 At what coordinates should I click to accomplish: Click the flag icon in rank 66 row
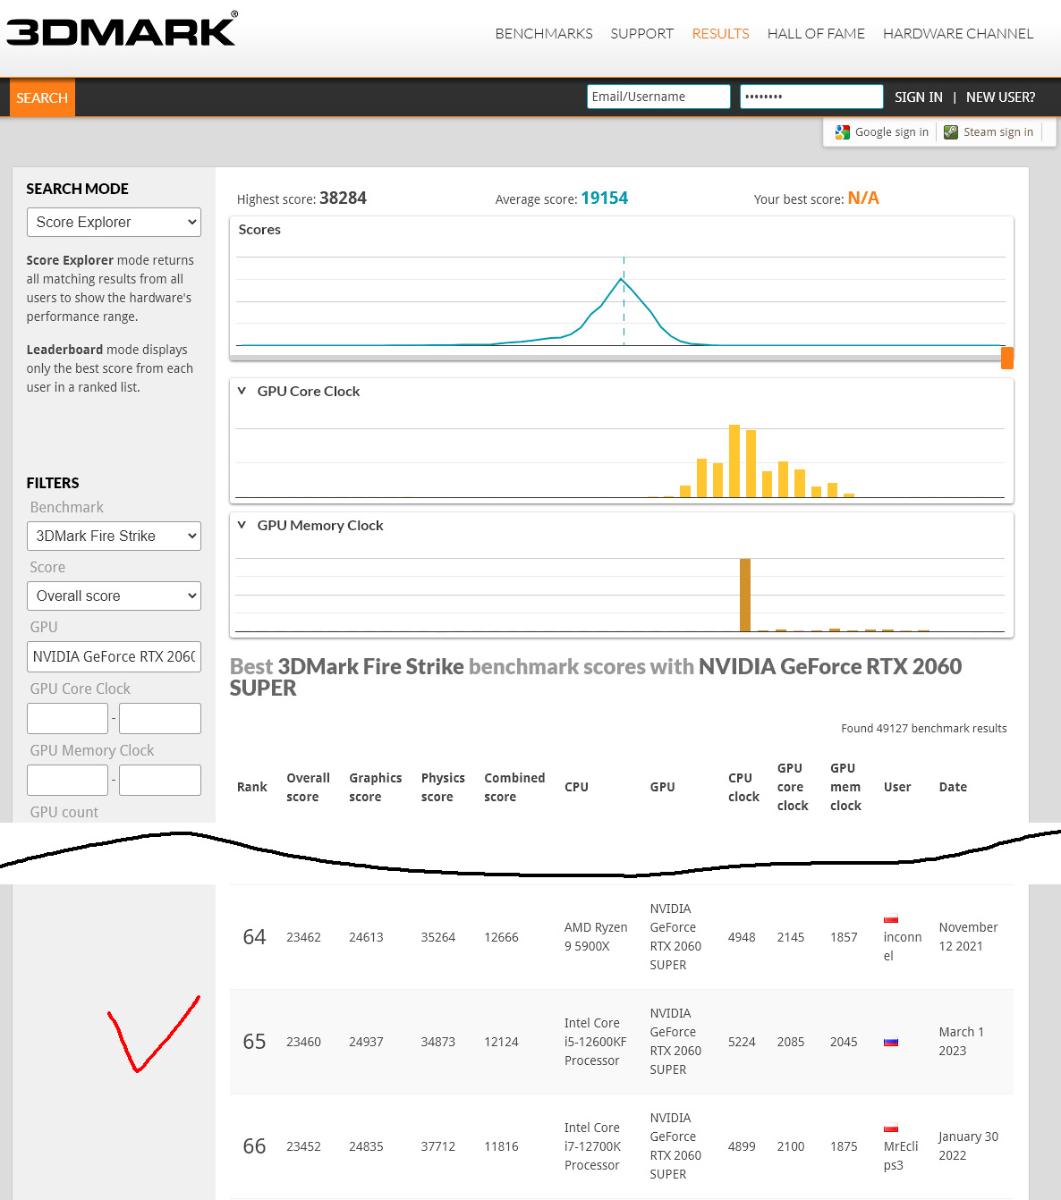890,1129
